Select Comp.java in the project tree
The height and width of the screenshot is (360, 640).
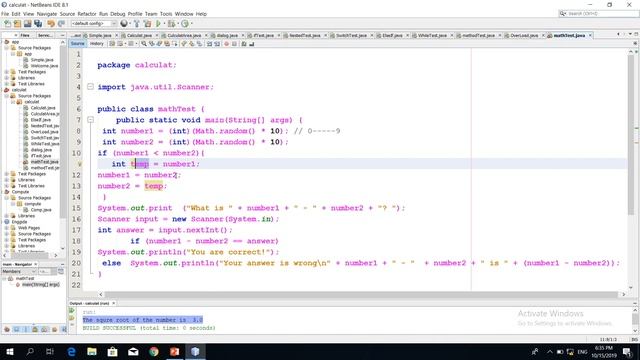tap(41, 210)
